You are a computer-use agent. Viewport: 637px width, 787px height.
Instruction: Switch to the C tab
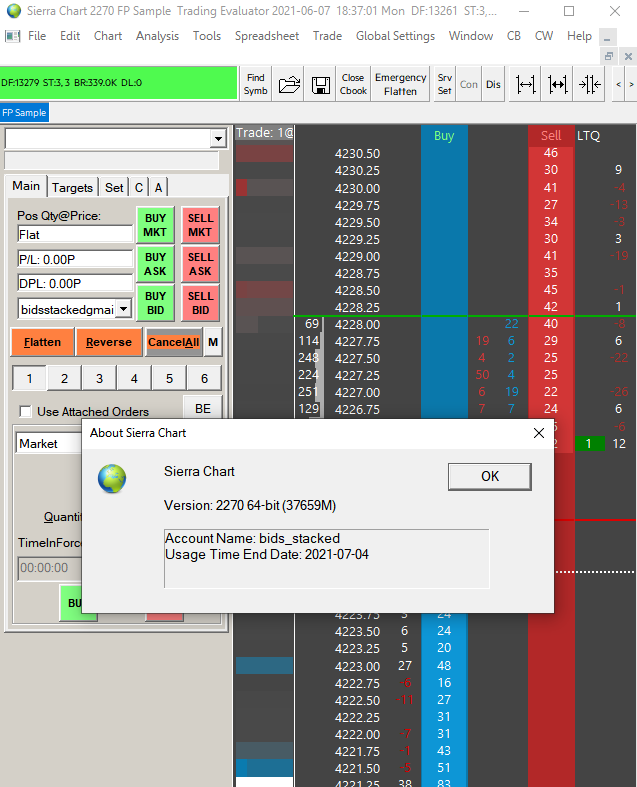tap(139, 188)
